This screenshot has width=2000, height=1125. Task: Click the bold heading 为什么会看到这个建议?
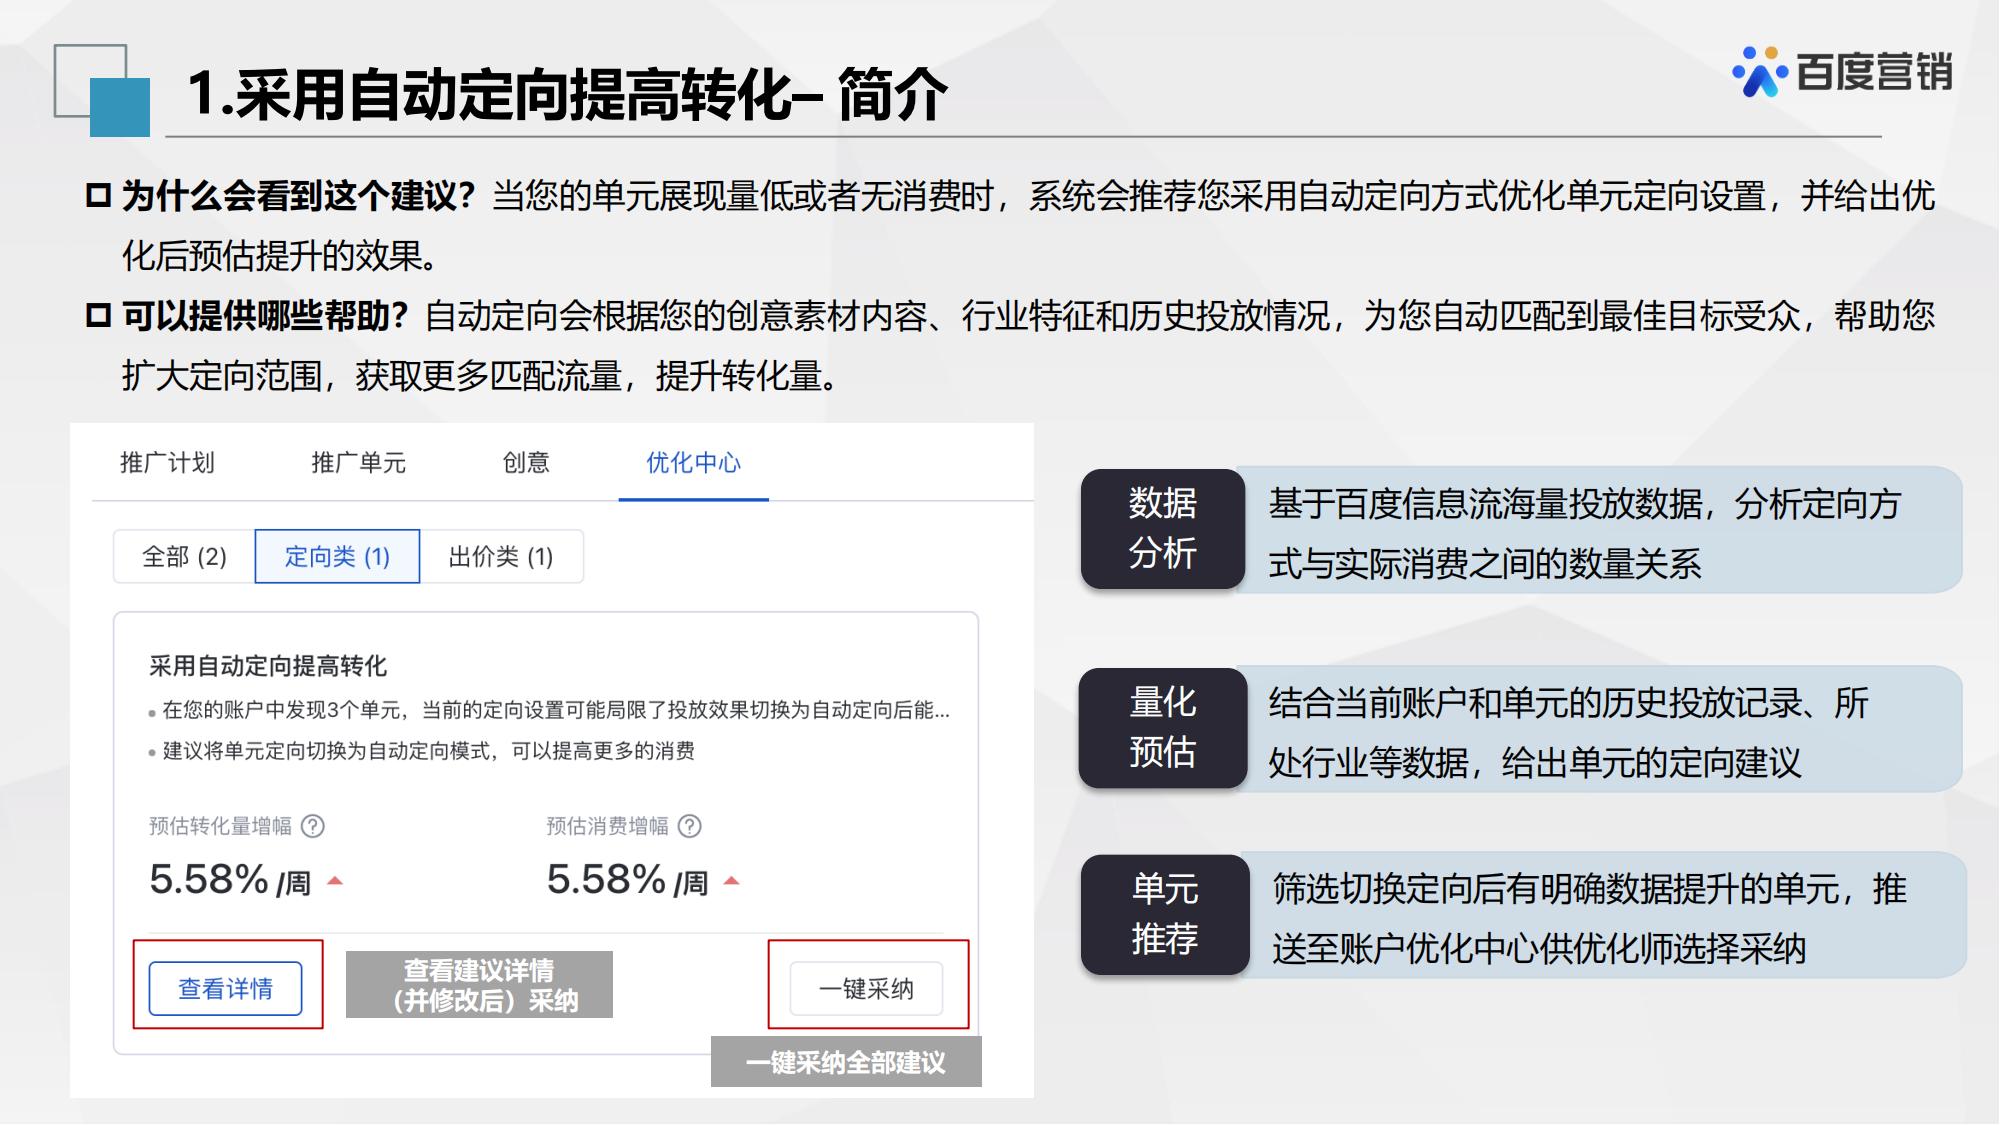click(x=299, y=196)
